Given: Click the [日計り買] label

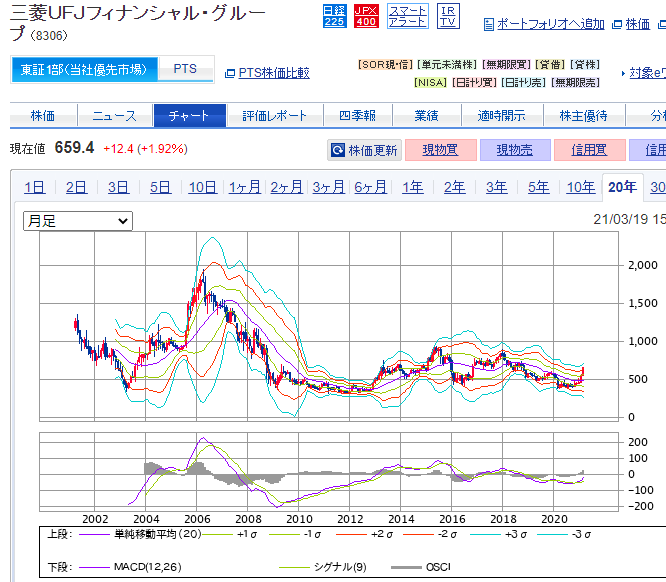Looking at the screenshot, I should 474,82.
